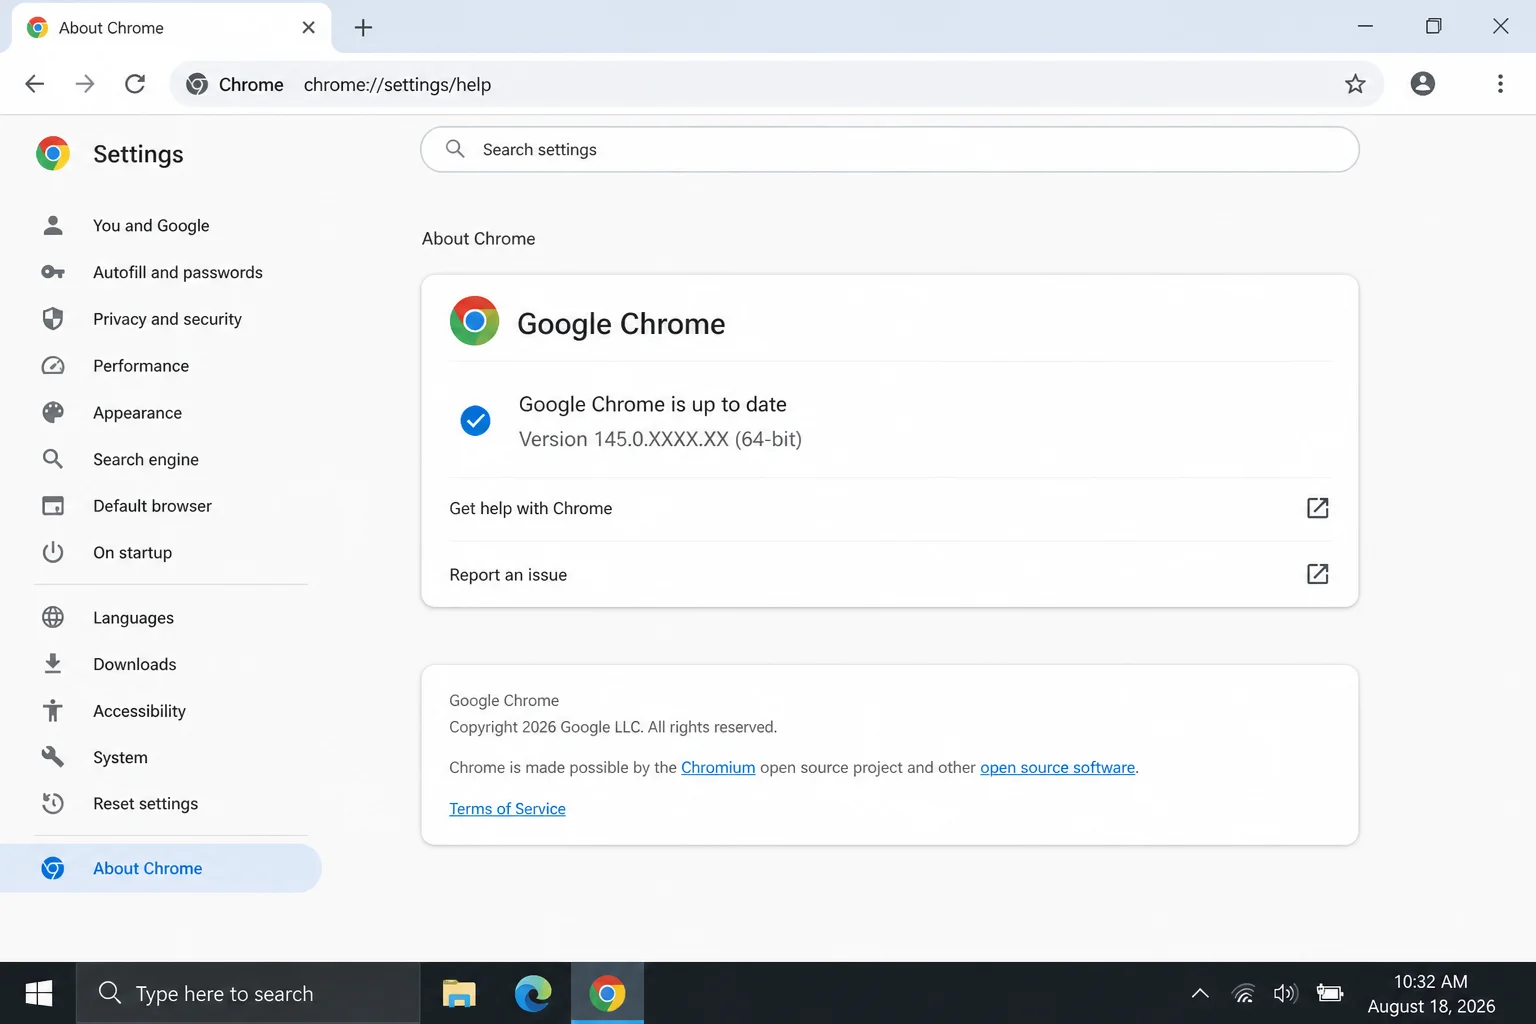Screen dimensions: 1536x1024
Task: Open File Explorer from the taskbar
Action: click(x=459, y=993)
